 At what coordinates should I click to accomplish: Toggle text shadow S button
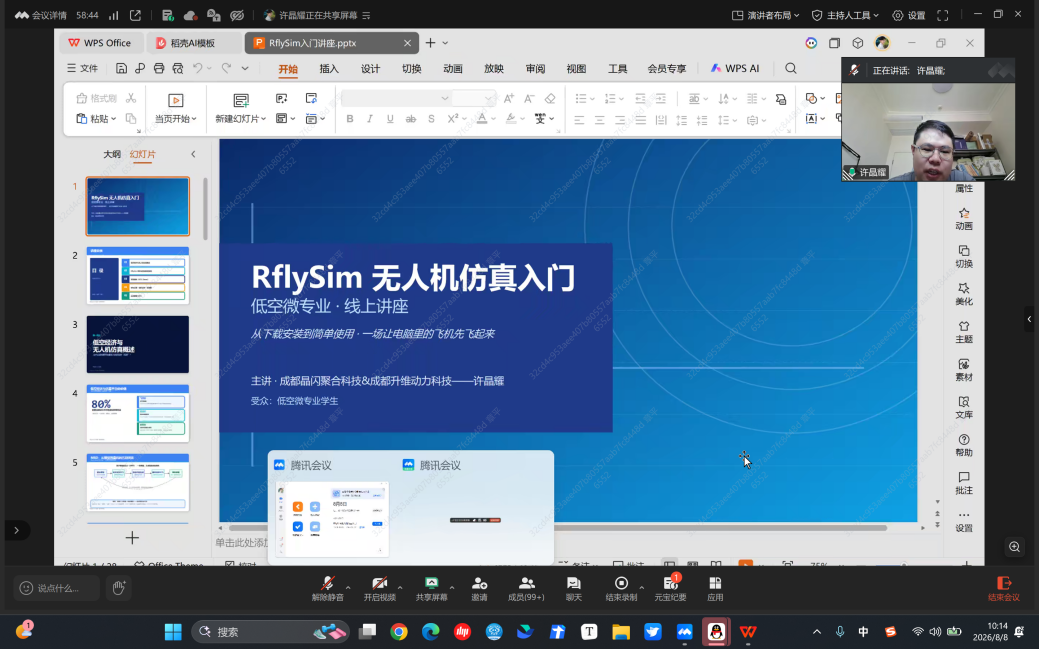(x=431, y=119)
